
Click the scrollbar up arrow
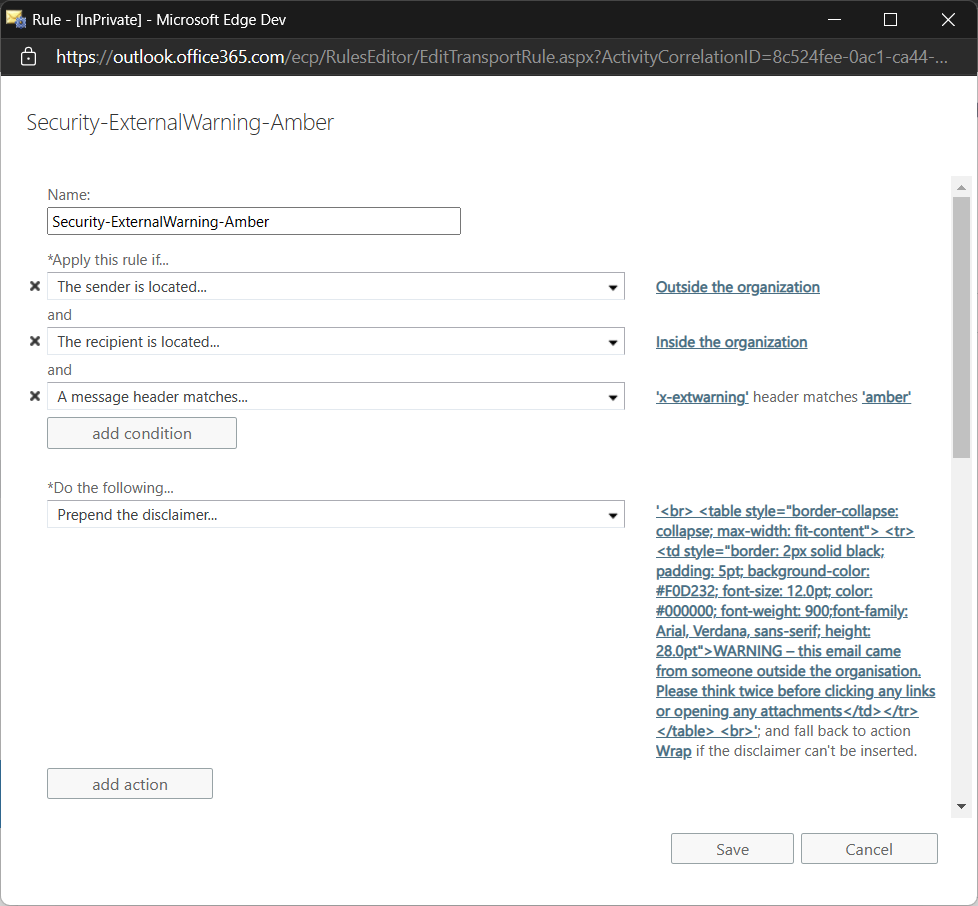[961, 186]
